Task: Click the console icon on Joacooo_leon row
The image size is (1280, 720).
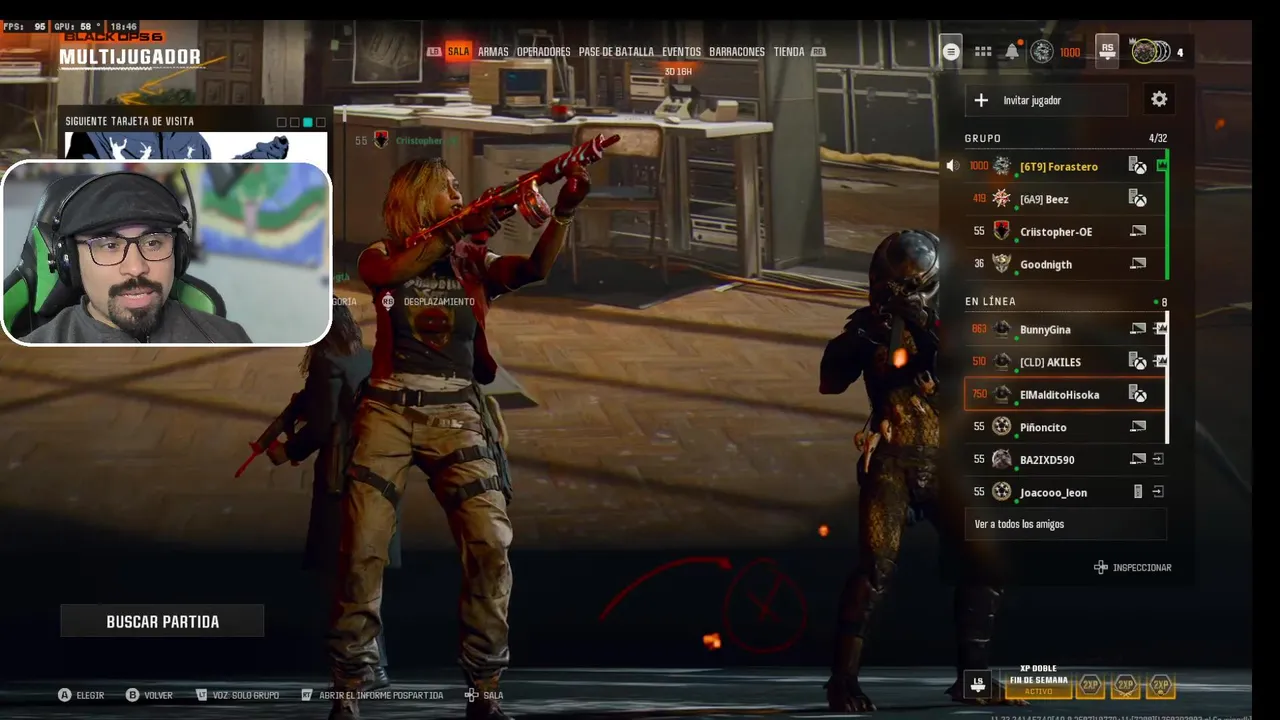Action: [1138, 492]
